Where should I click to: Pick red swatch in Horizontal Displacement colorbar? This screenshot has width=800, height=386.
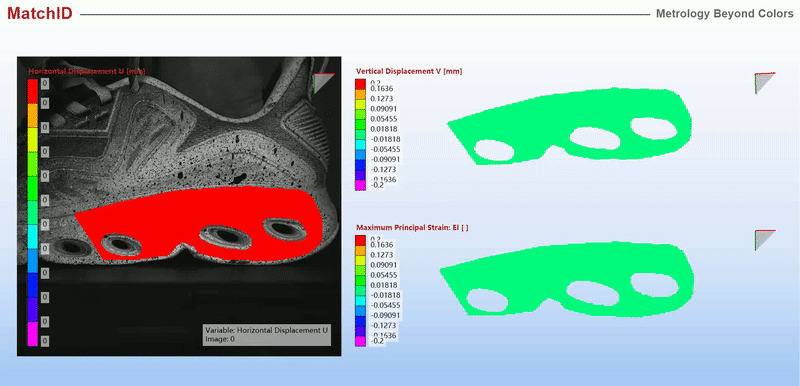pyautogui.click(x=33, y=91)
